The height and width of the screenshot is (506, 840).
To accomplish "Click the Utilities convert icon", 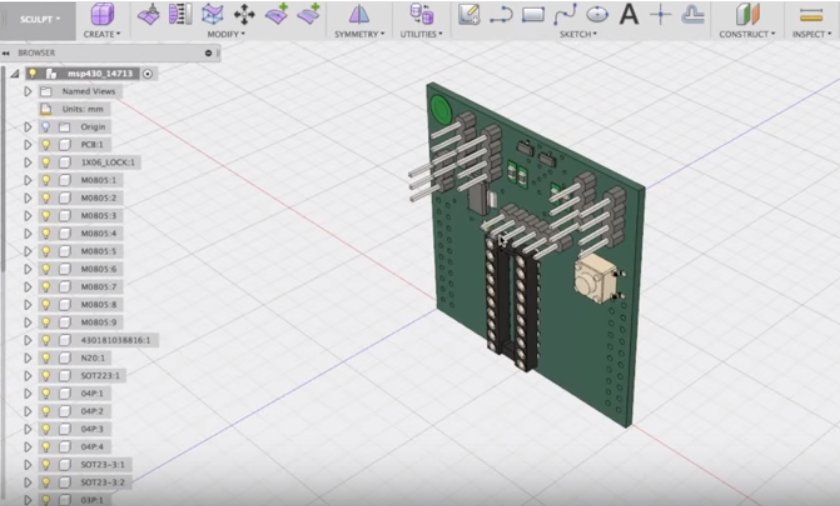I will tap(422, 14).
